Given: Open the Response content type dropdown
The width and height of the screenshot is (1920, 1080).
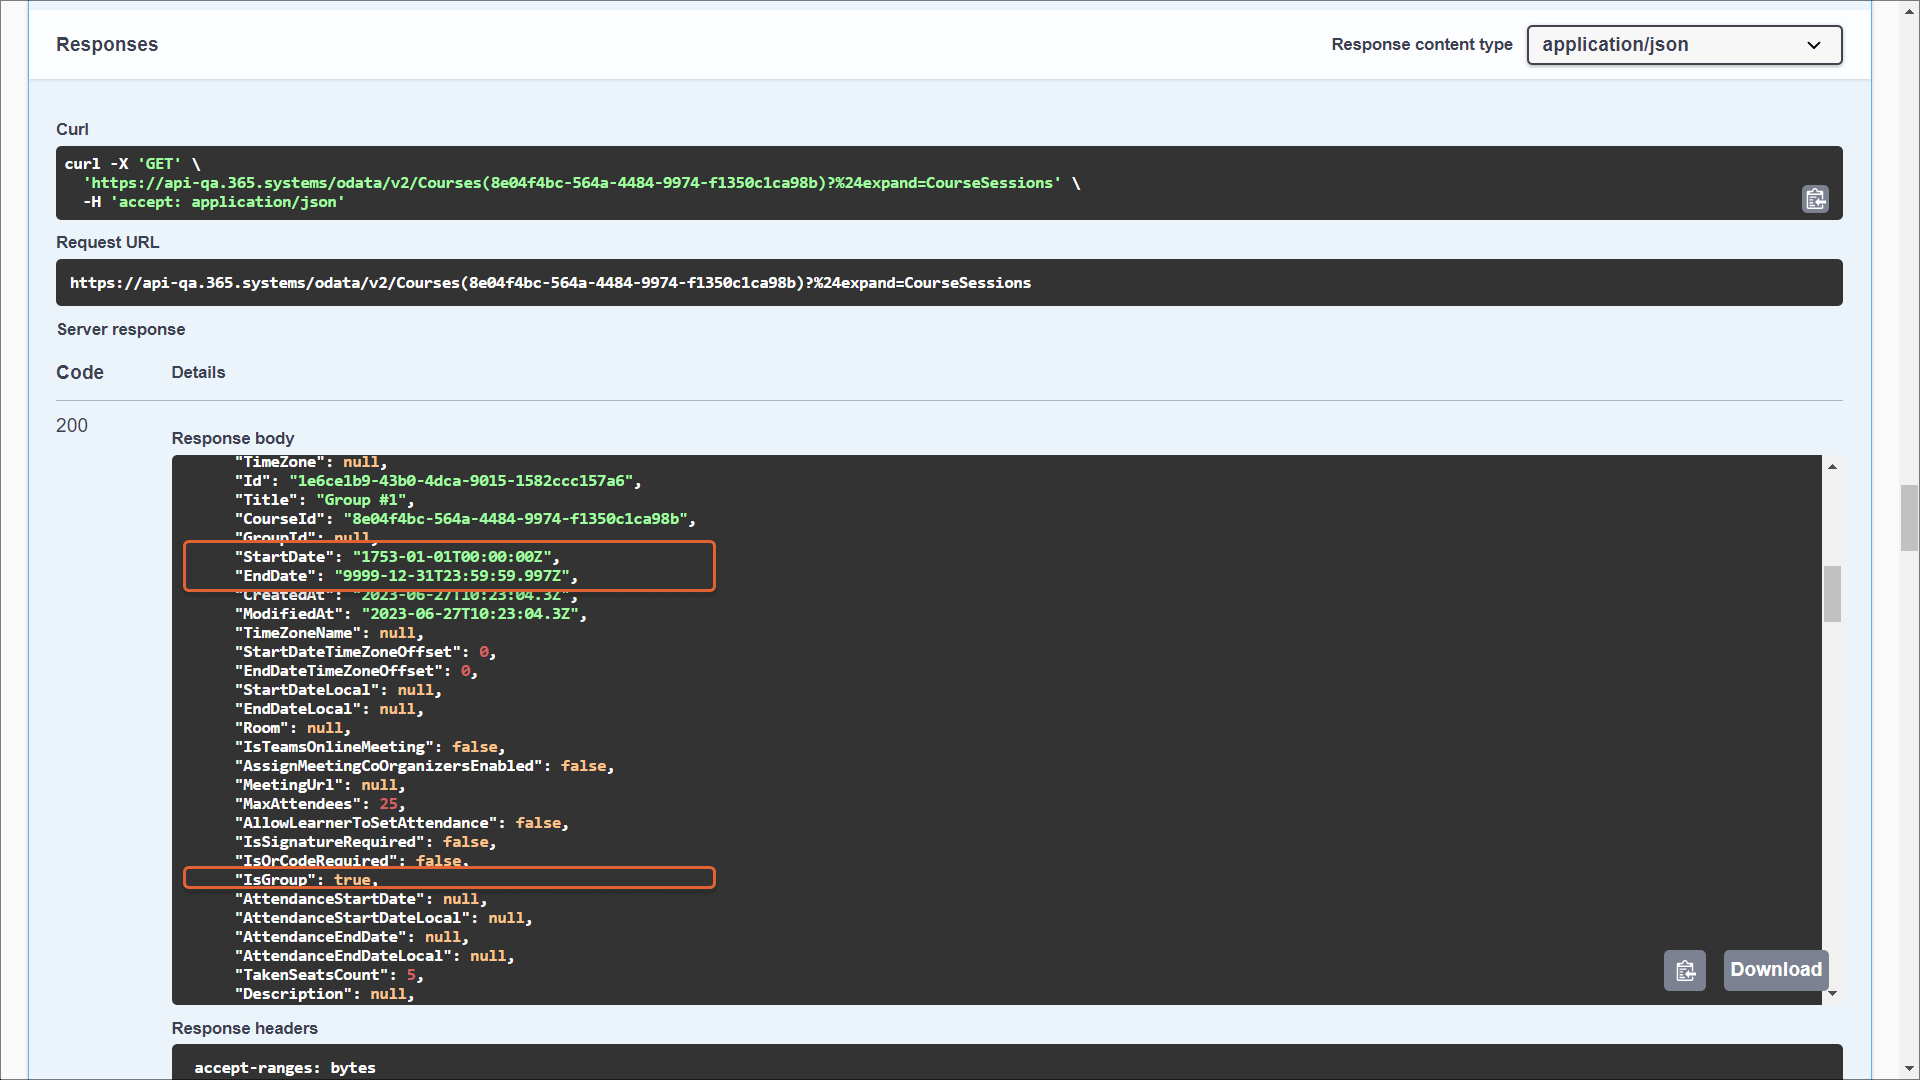Looking at the screenshot, I should 1684,45.
